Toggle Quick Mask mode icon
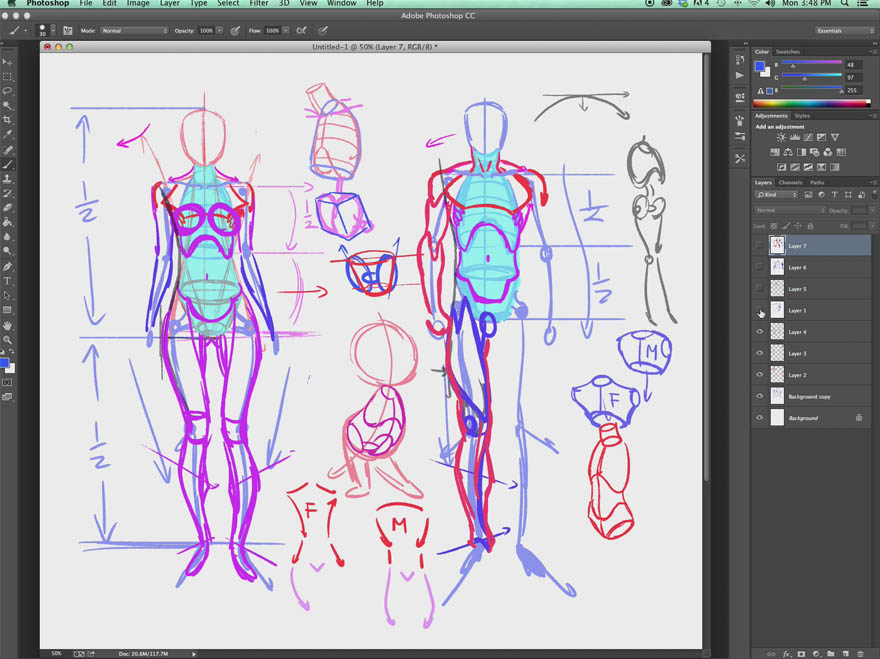 tap(7, 382)
